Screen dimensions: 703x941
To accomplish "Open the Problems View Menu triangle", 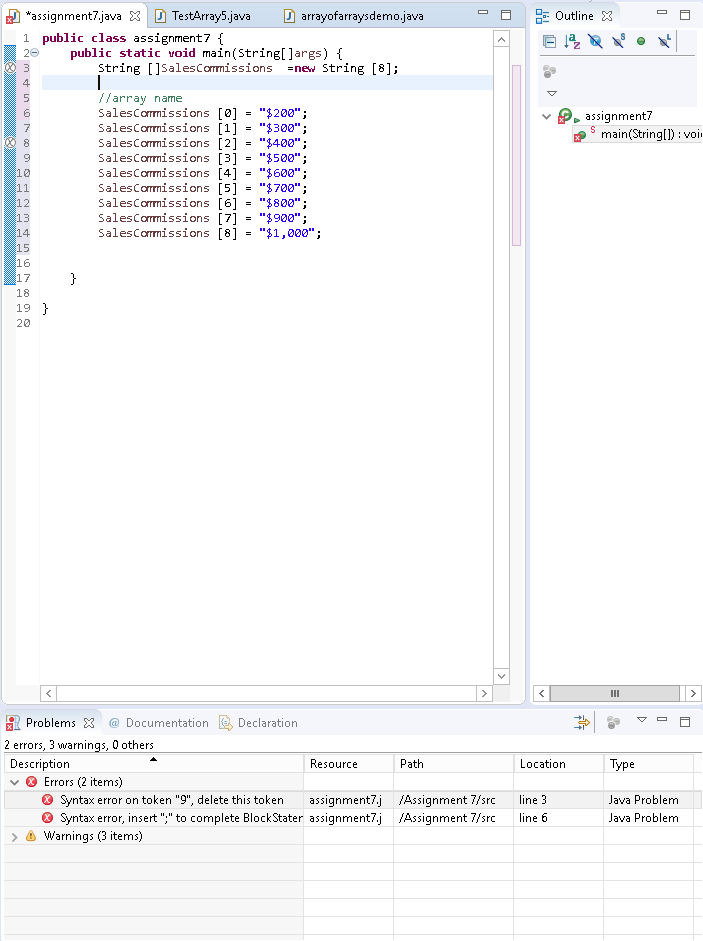I will click(642, 720).
